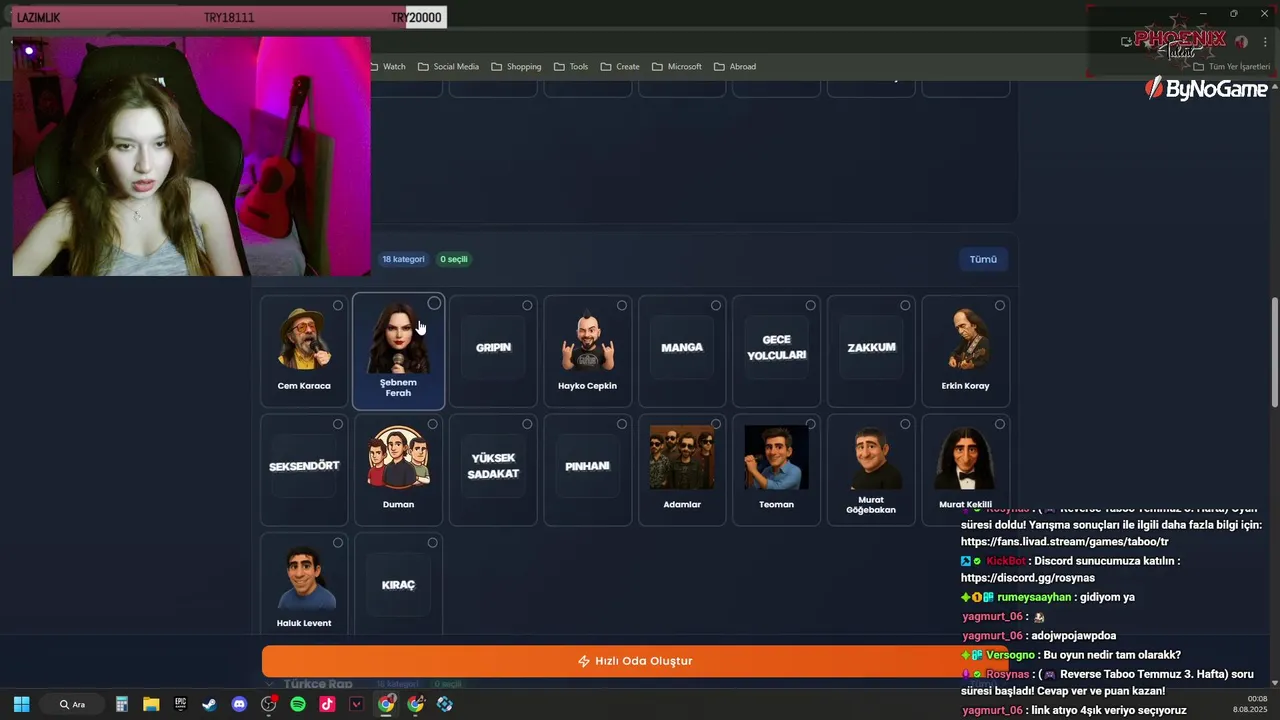The height and width of the screenshot is (720, 1280).
Task: Open File Explorer from taskbar
Action: click(151, 704)
